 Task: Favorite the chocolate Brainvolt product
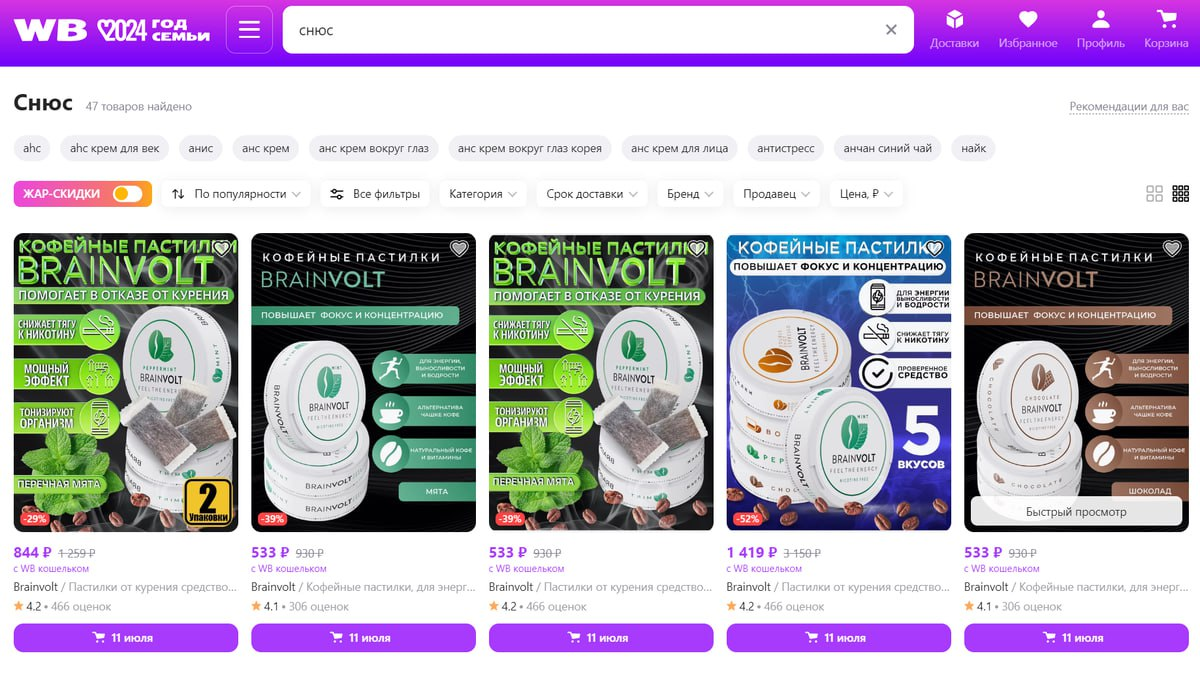click(x=1172, y=249)
